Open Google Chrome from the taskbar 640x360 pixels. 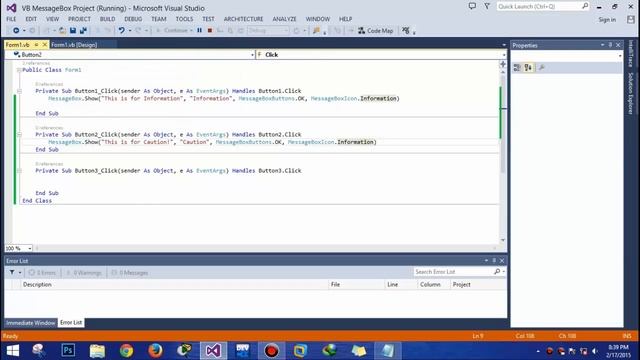pyautogui.click(x=127, y=351)
